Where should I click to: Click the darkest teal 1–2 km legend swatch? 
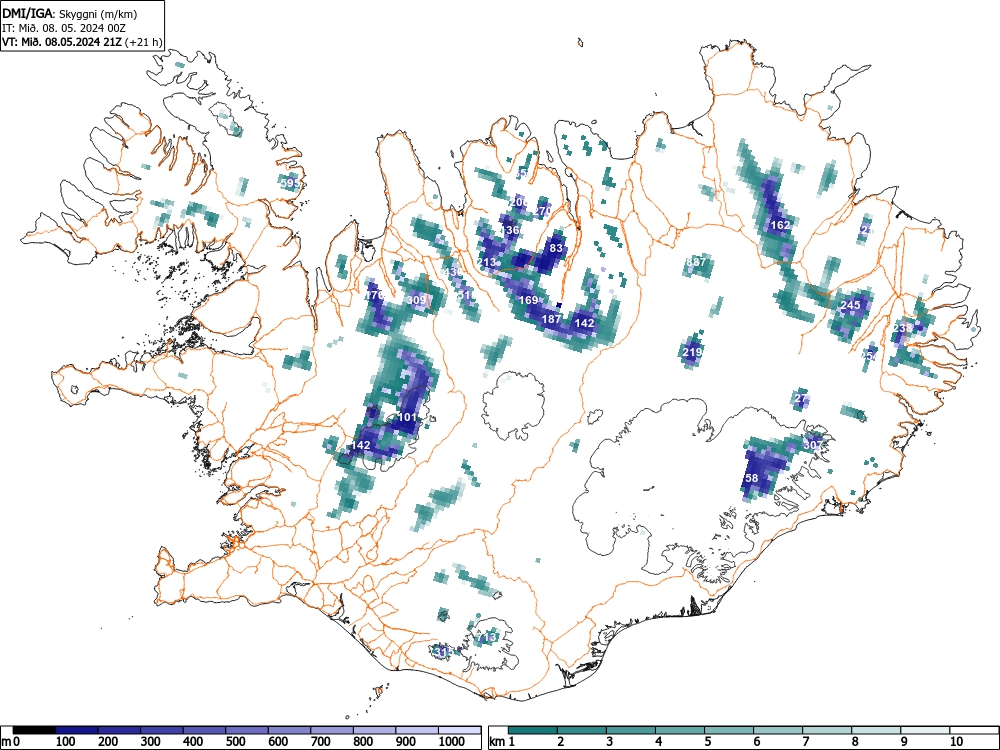click(533, 730)
